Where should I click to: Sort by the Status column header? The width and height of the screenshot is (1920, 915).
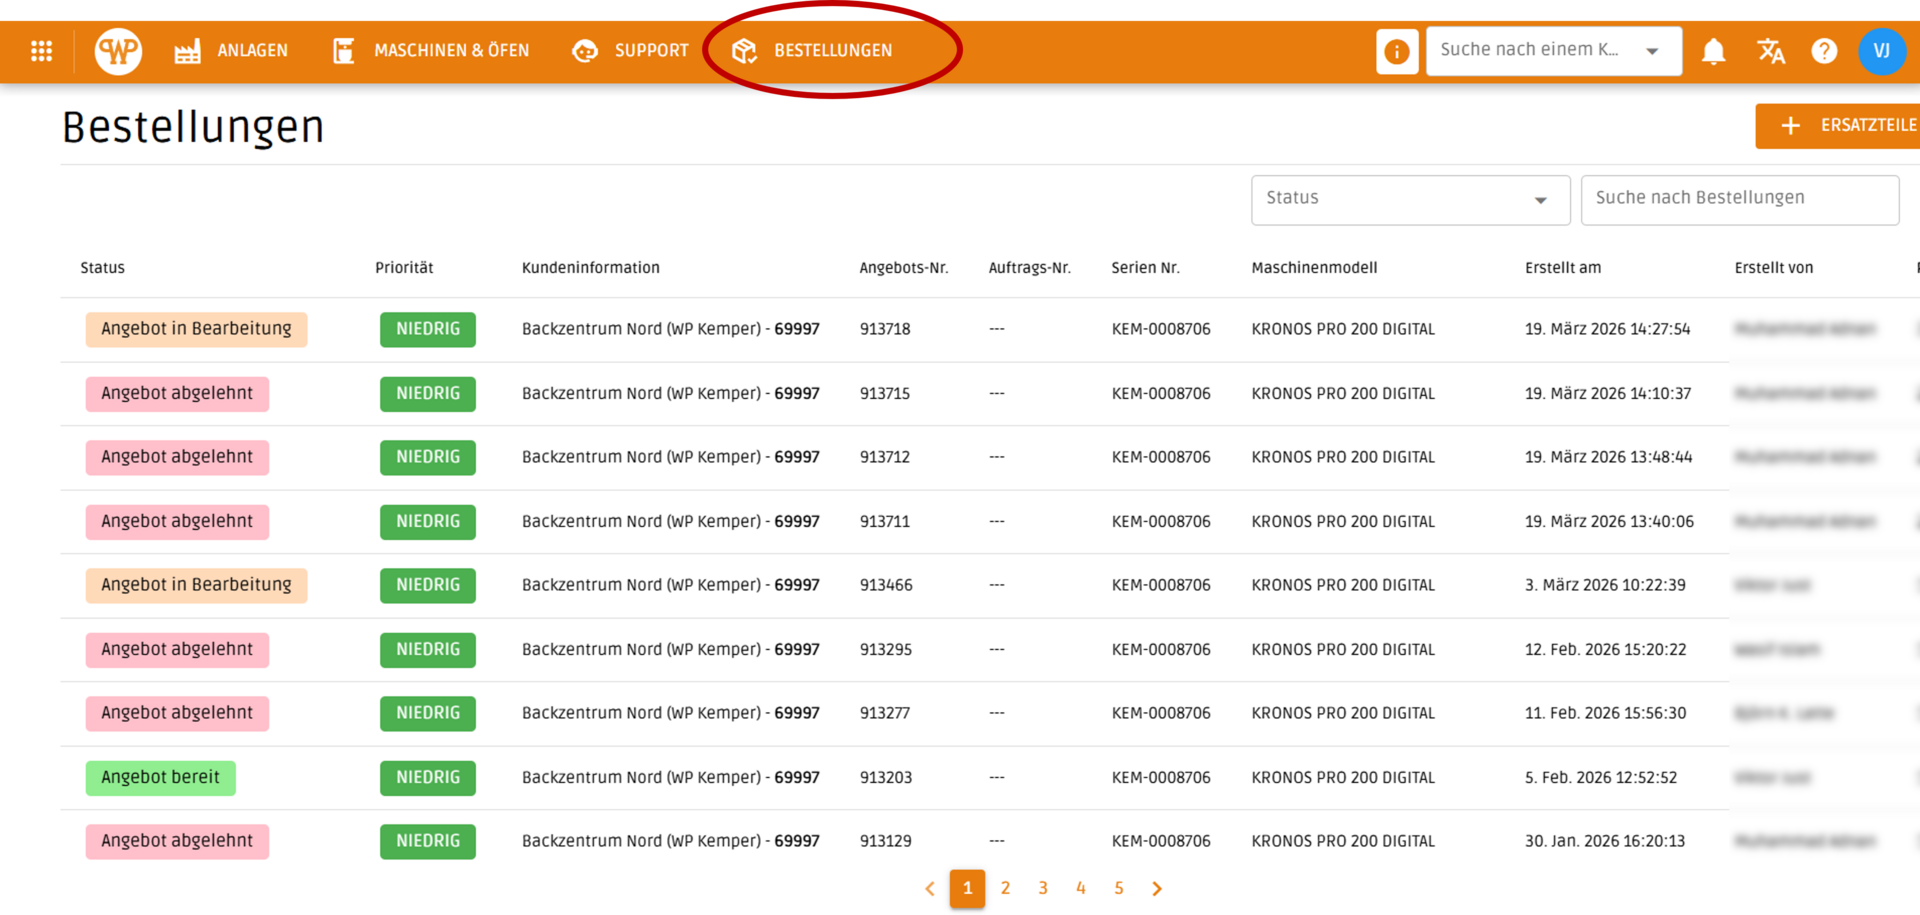[x=102, y=268]
